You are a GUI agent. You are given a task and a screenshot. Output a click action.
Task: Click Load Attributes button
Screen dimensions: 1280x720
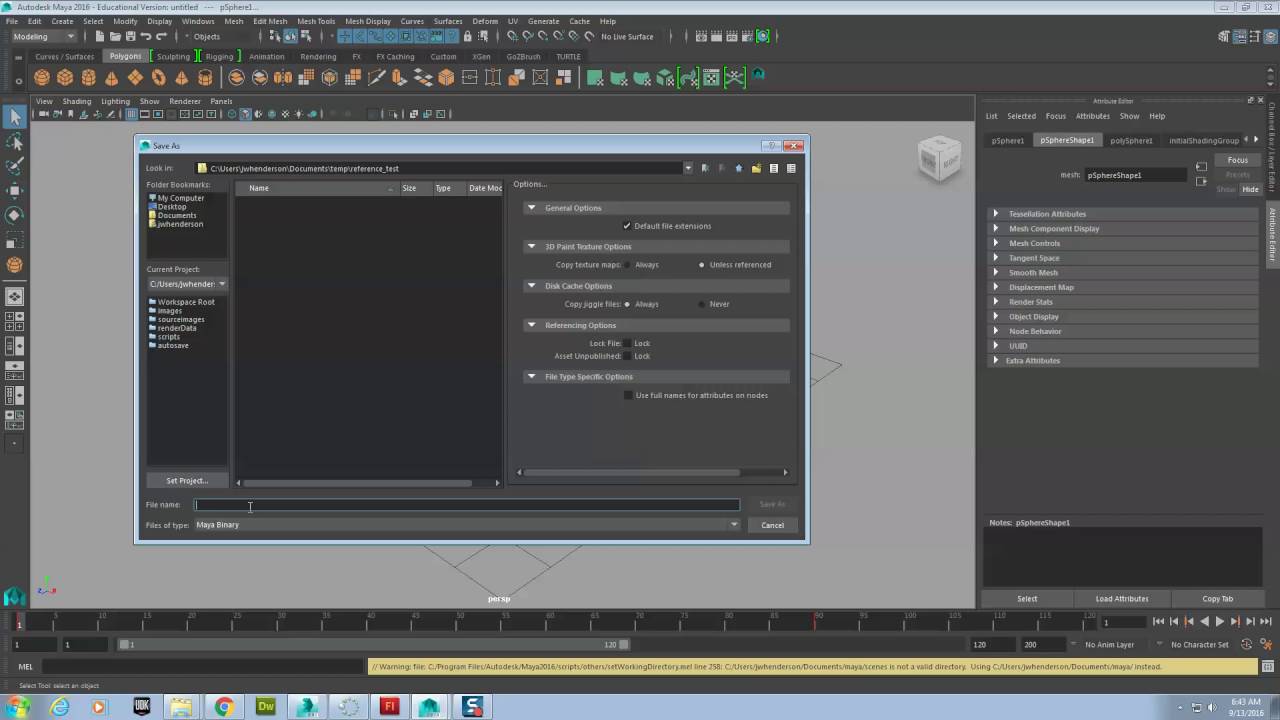[1122, 599]
